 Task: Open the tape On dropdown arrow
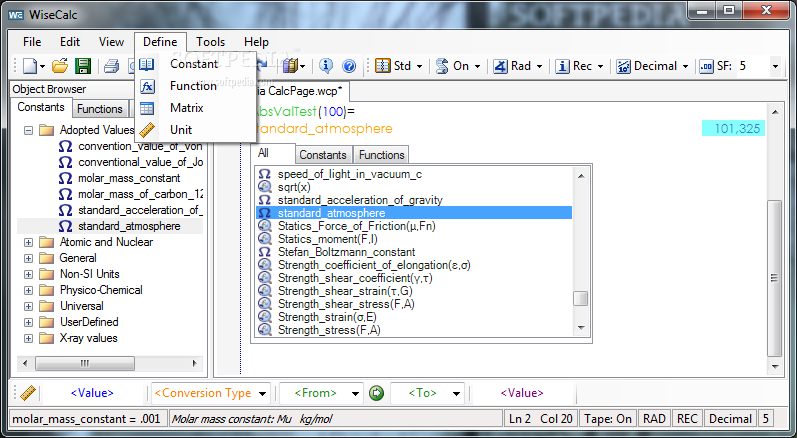[x=477, y=67]
